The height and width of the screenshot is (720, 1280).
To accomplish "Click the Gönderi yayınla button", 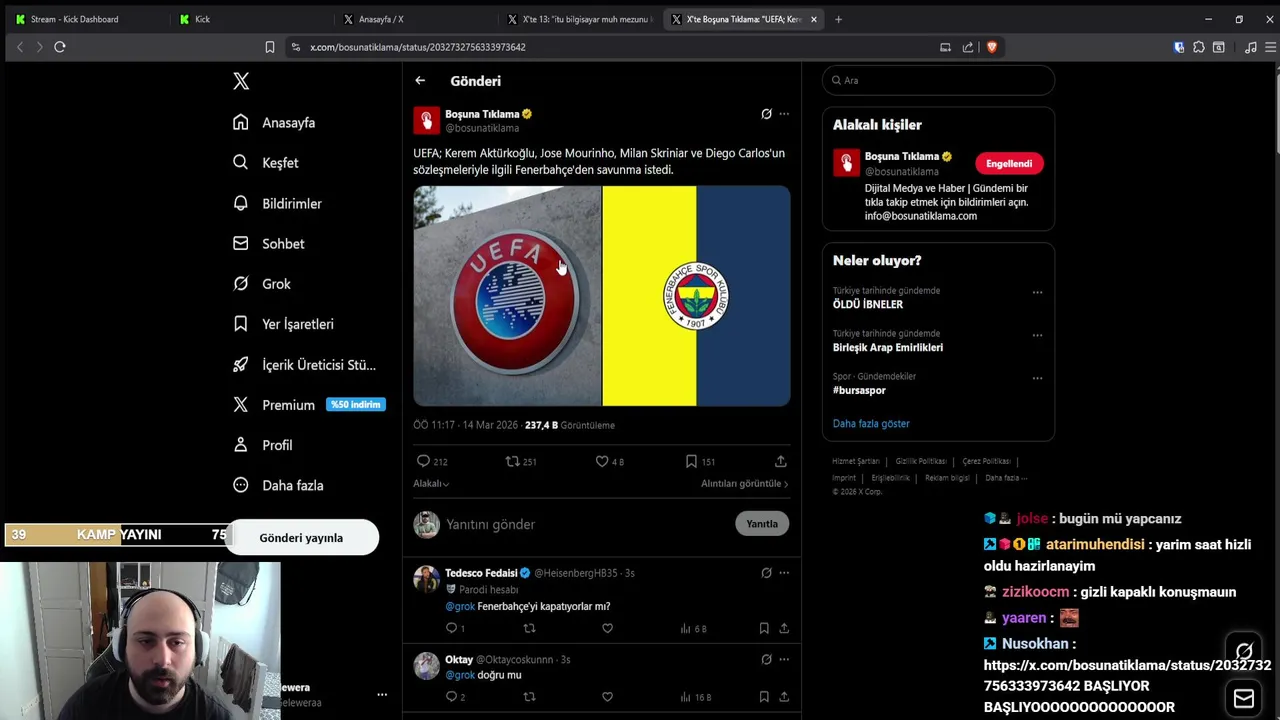I will [x=301, y=538].
